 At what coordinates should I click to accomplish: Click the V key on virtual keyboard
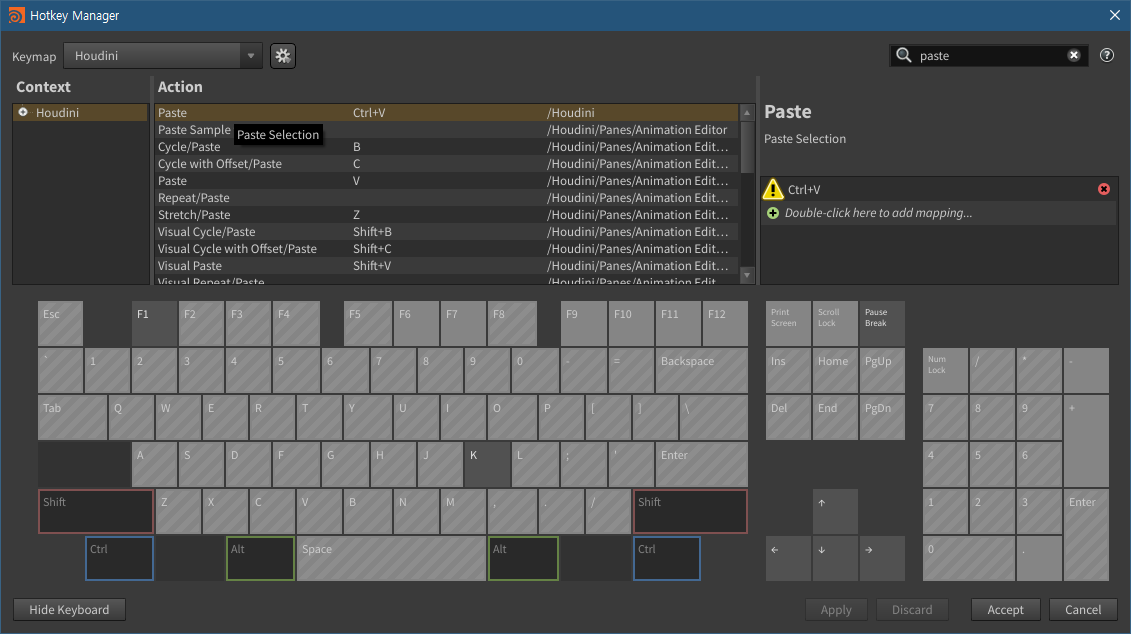coord(318,511)
